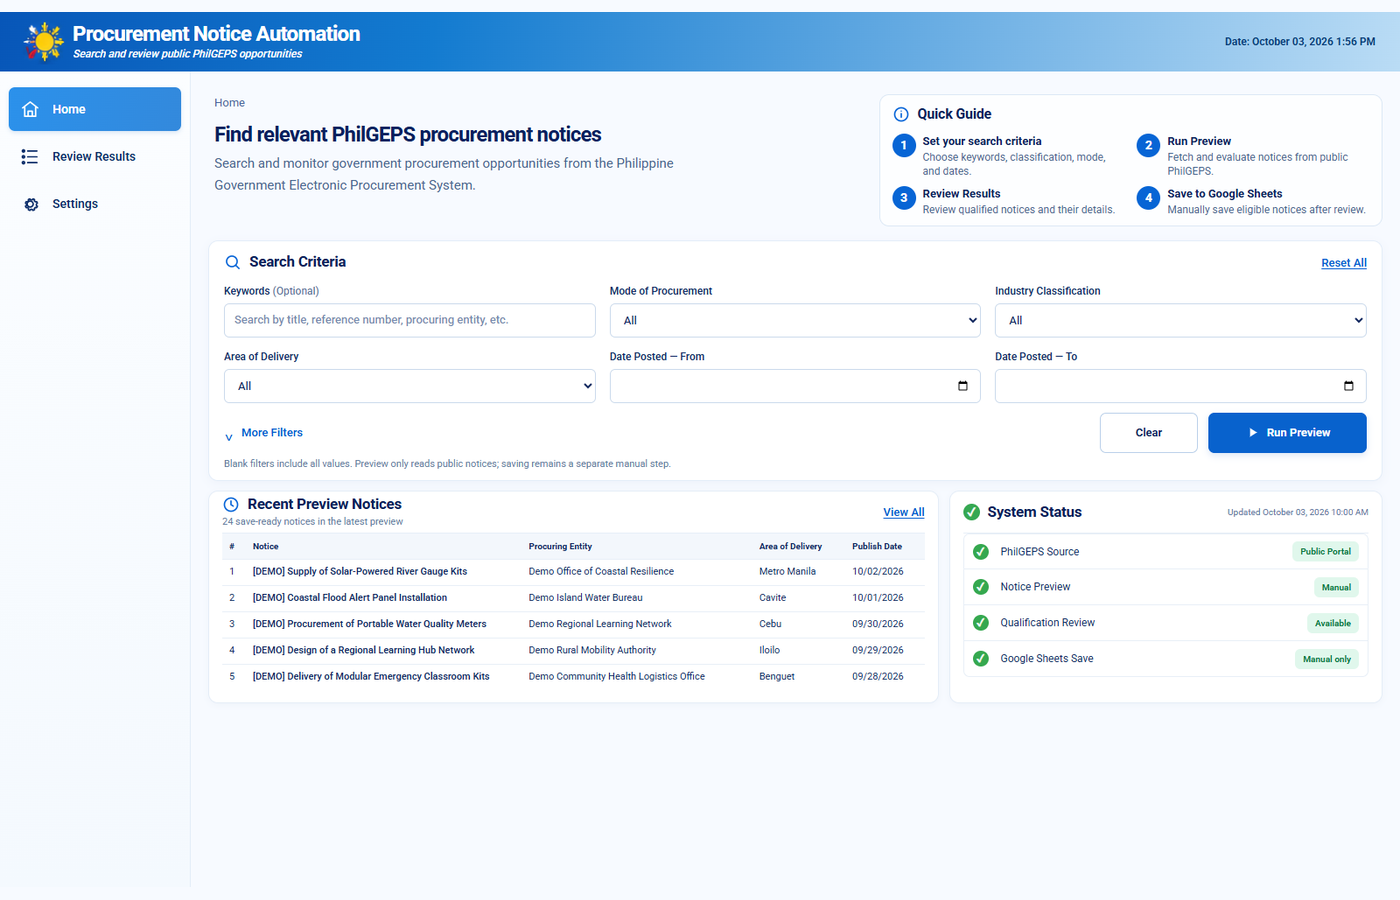The height and width of the screenshot is (900, 1400).
Task: Click the Available status badge
Action: coord(1332,623)
